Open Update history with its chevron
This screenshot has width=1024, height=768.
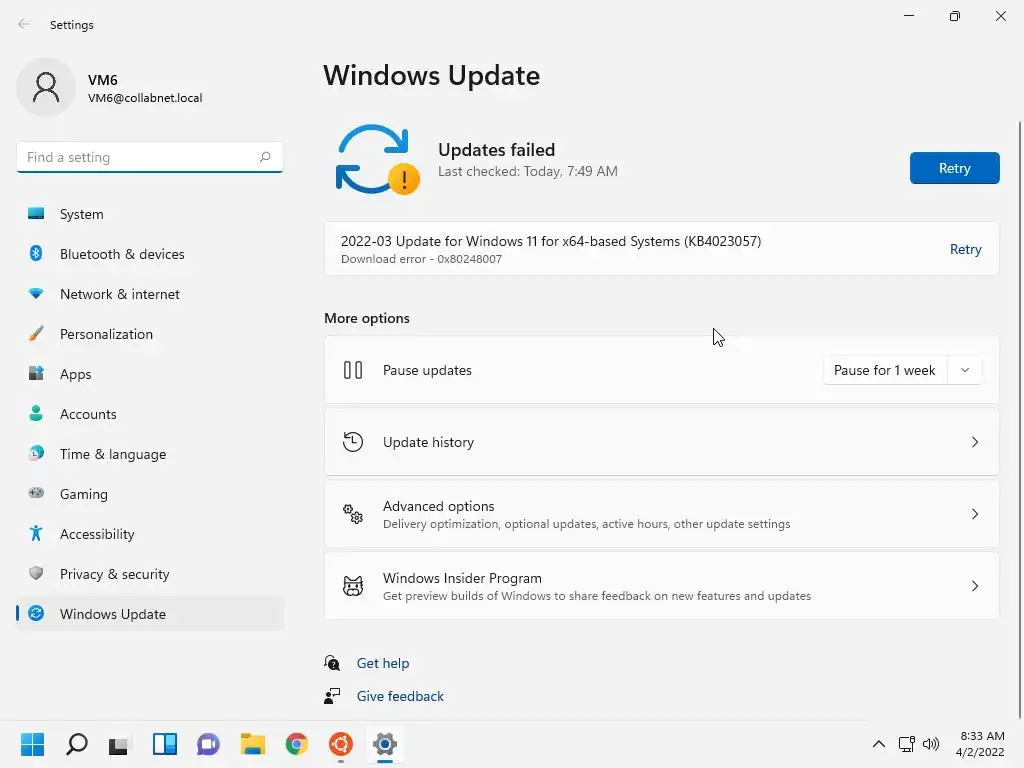point(974,442)
